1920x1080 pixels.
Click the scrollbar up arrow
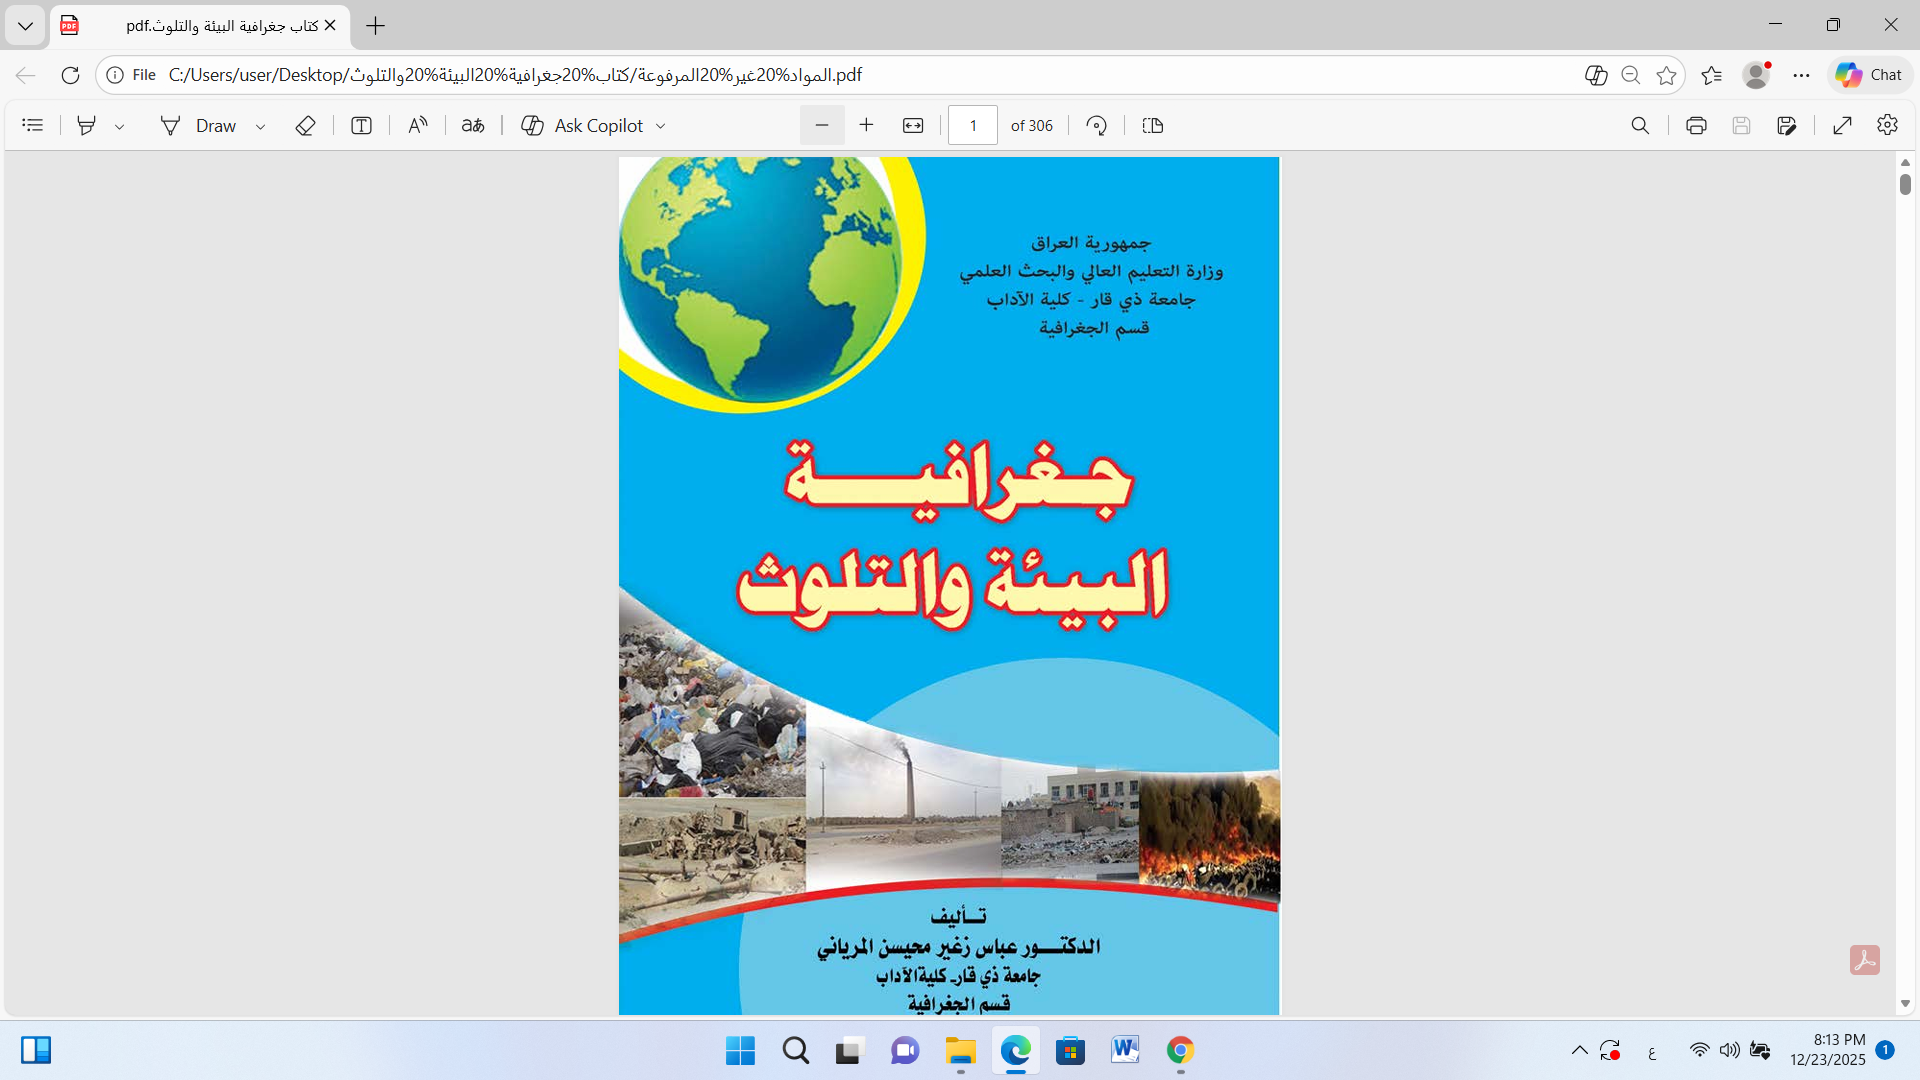coord(1905,162)
